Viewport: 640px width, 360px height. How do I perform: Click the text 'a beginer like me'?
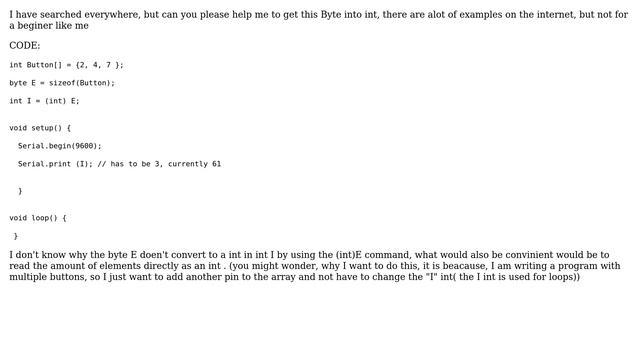click(49, 25)
